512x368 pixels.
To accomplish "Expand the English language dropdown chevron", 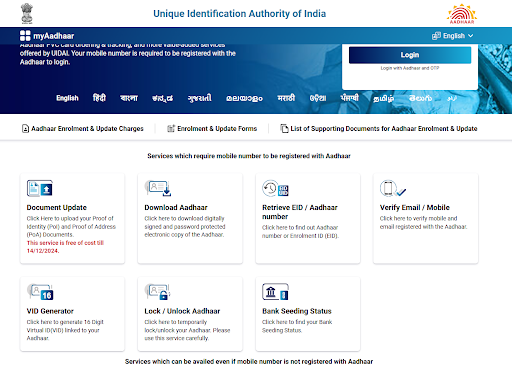I will tap(470, 36).
